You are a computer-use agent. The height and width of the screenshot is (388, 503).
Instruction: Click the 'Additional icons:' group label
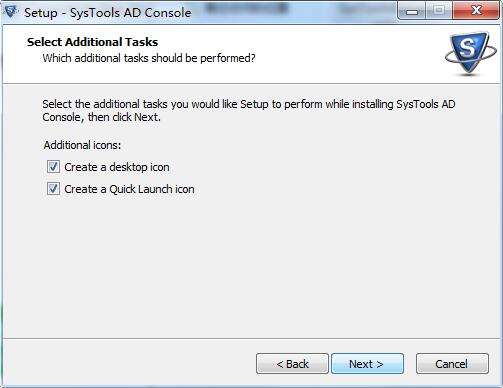click(82, 145)
